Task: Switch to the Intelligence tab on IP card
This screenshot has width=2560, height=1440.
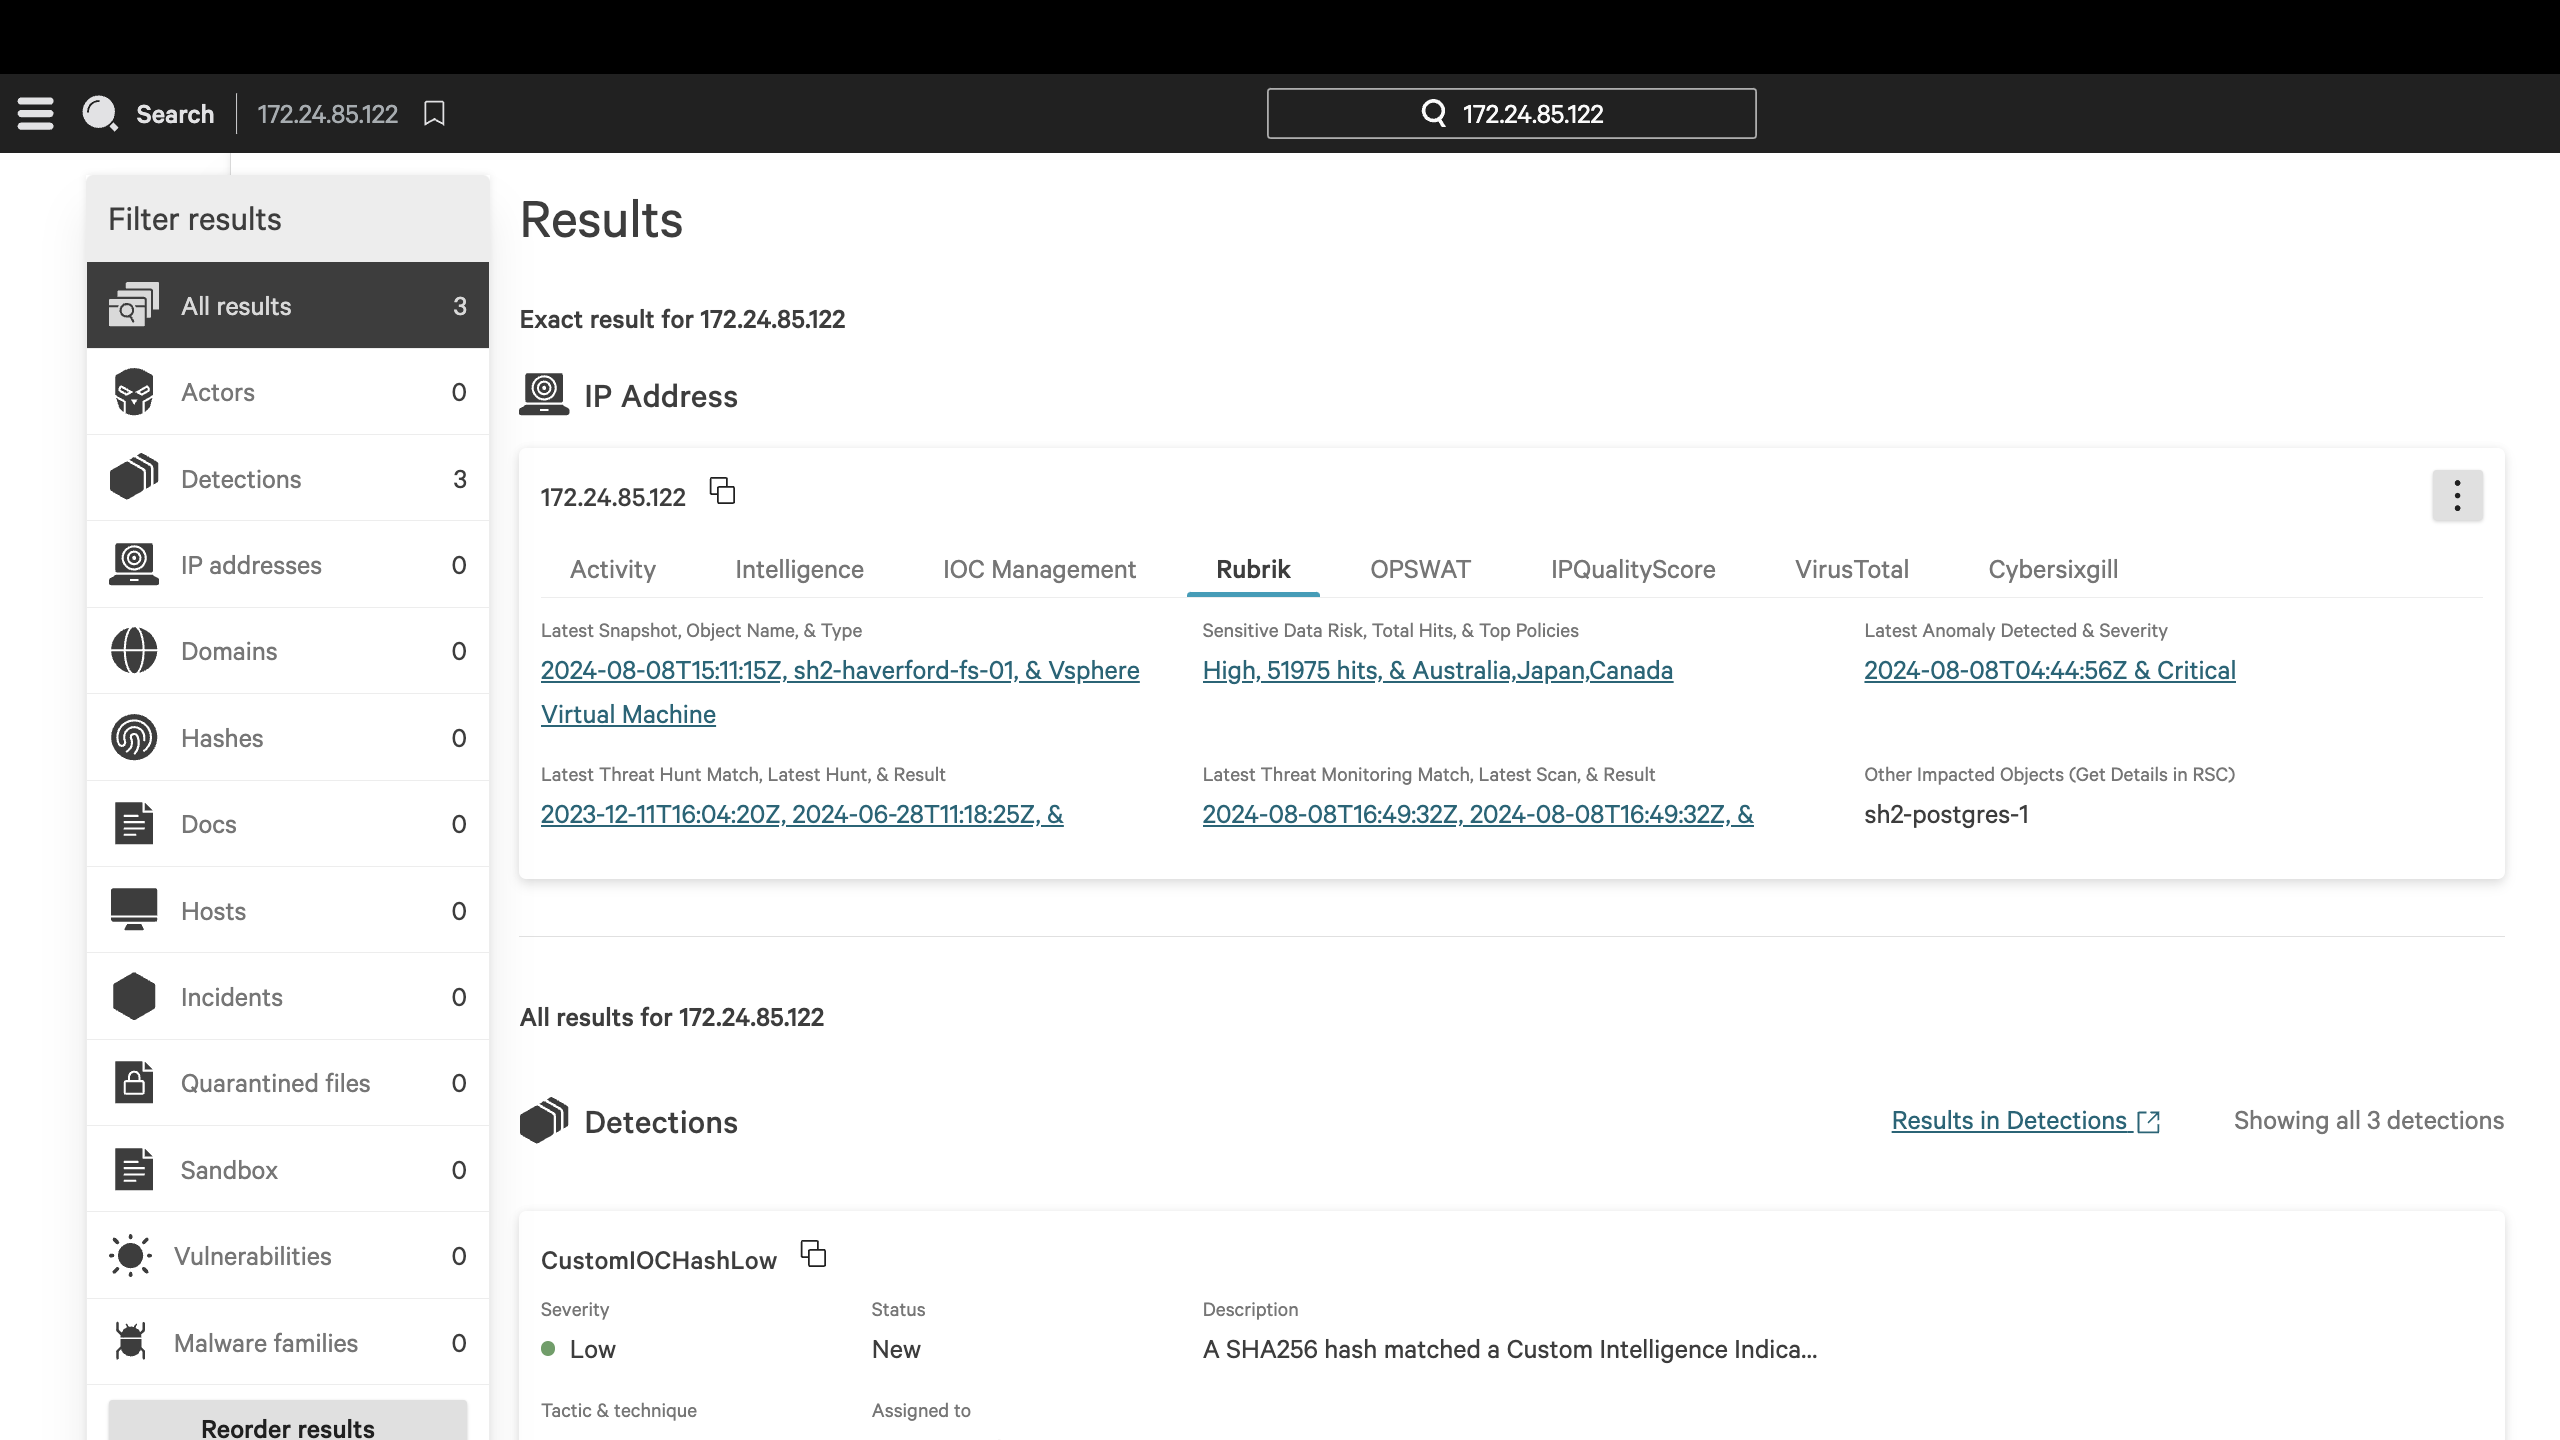Action: tap(798, 568)
